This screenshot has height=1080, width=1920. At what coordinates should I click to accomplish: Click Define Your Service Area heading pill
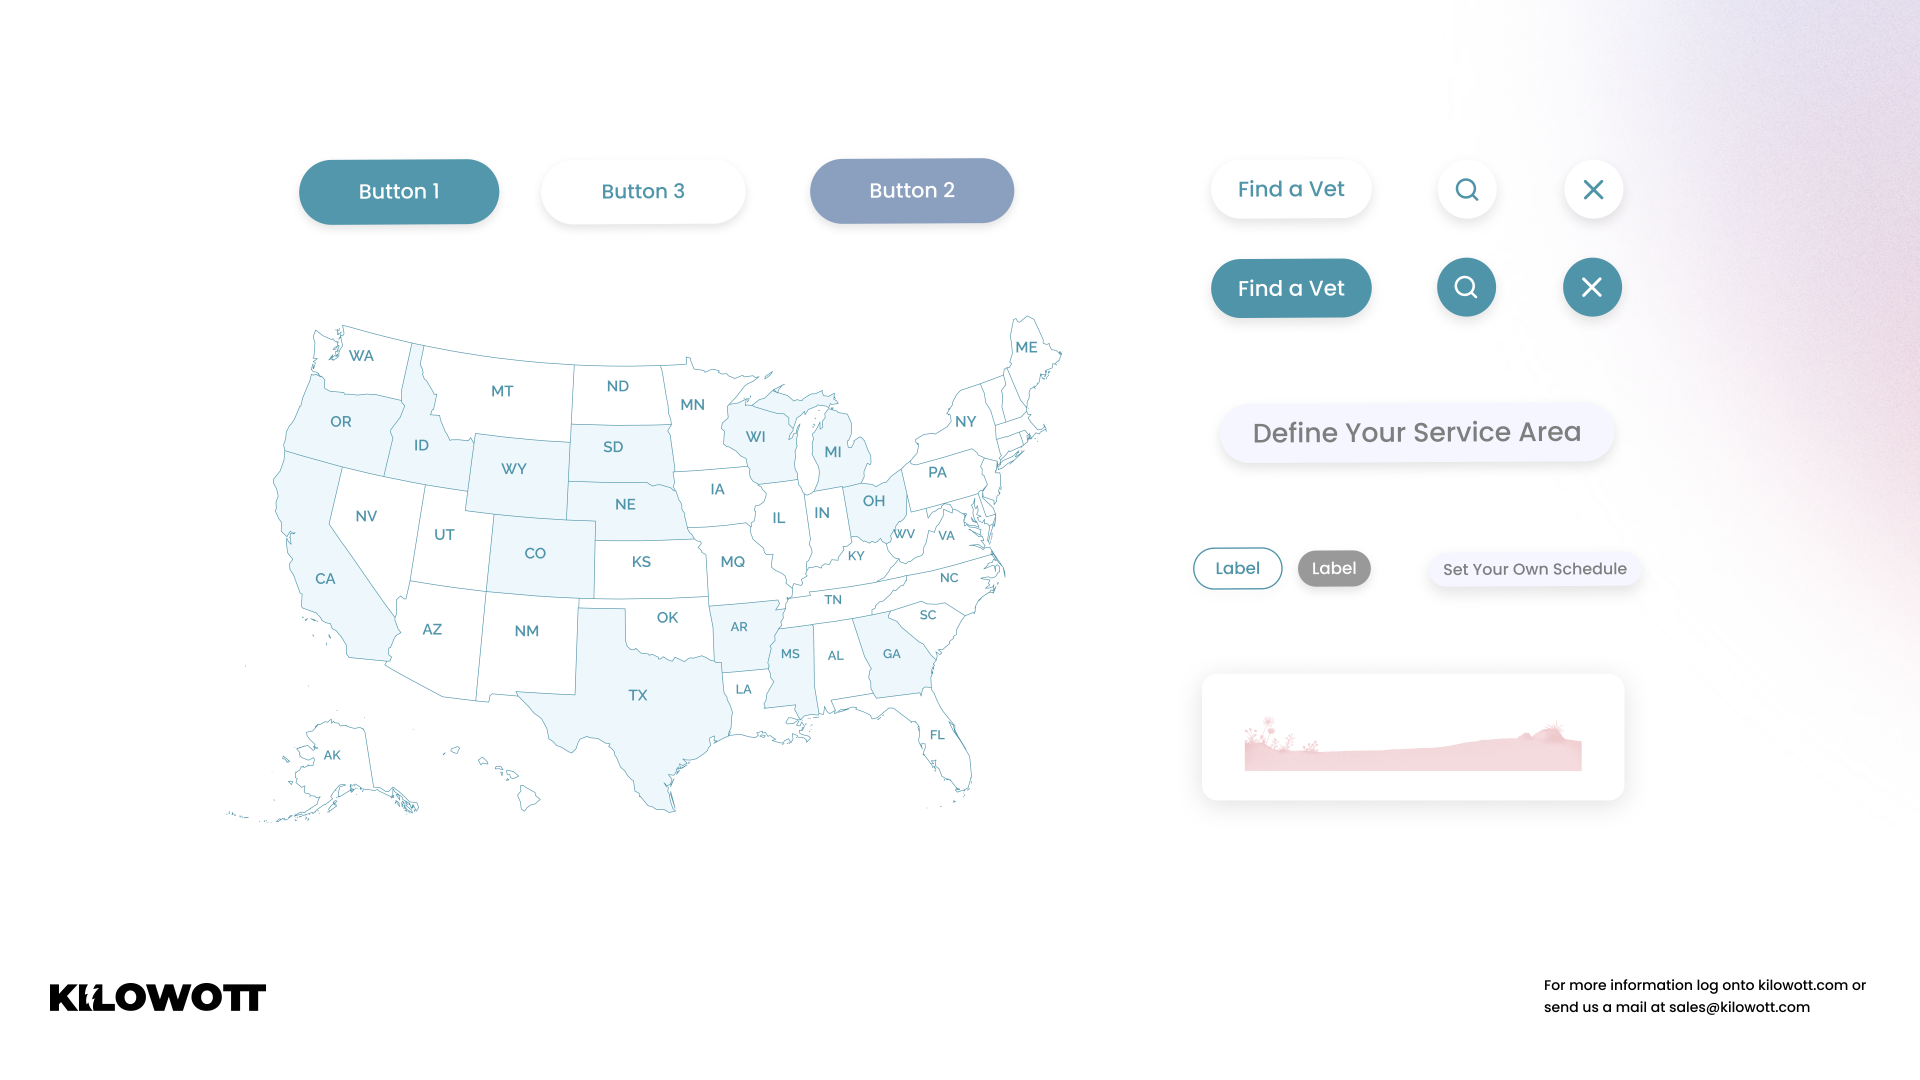coord(1416,433)
